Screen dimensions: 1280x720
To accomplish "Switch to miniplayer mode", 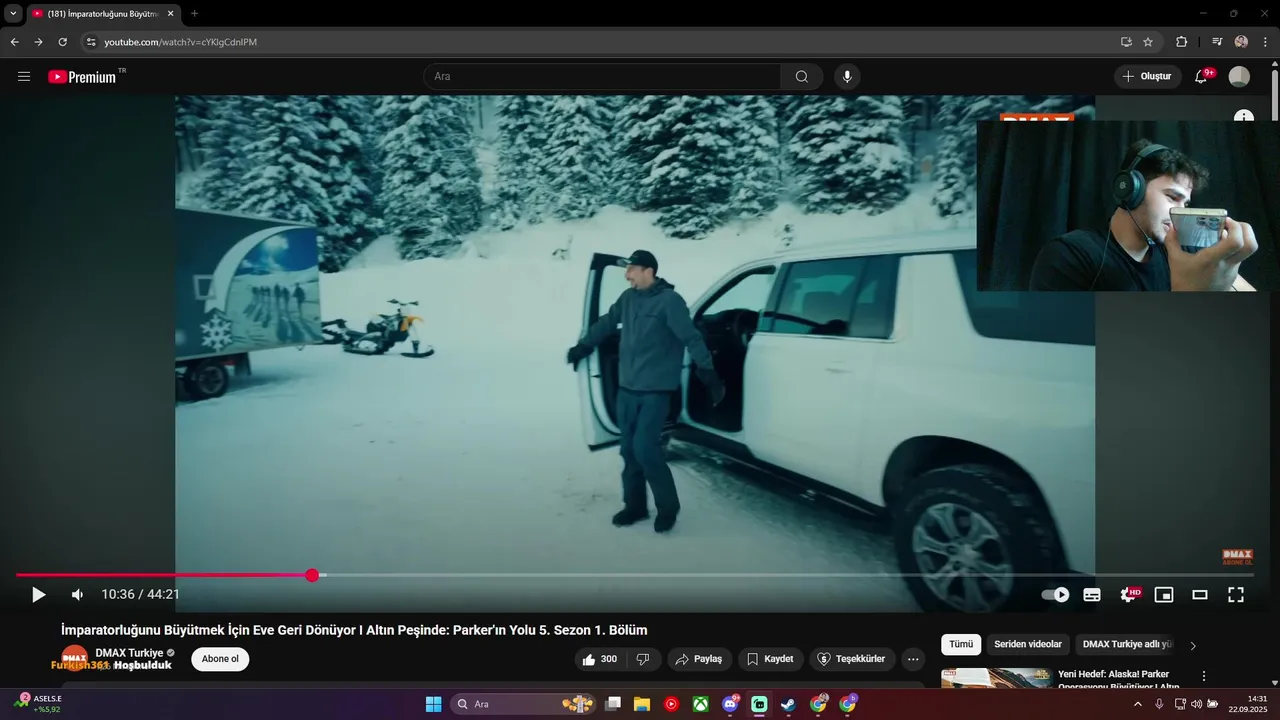I will (1164, 595).
